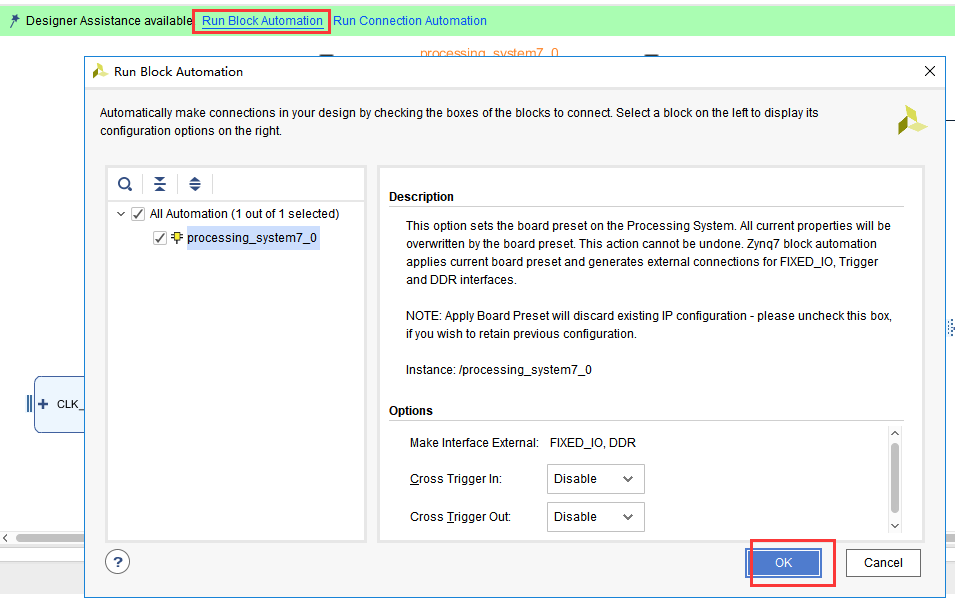Click the Run Connection Automation link
955x604 pixels.
click(x=410, y=21)
